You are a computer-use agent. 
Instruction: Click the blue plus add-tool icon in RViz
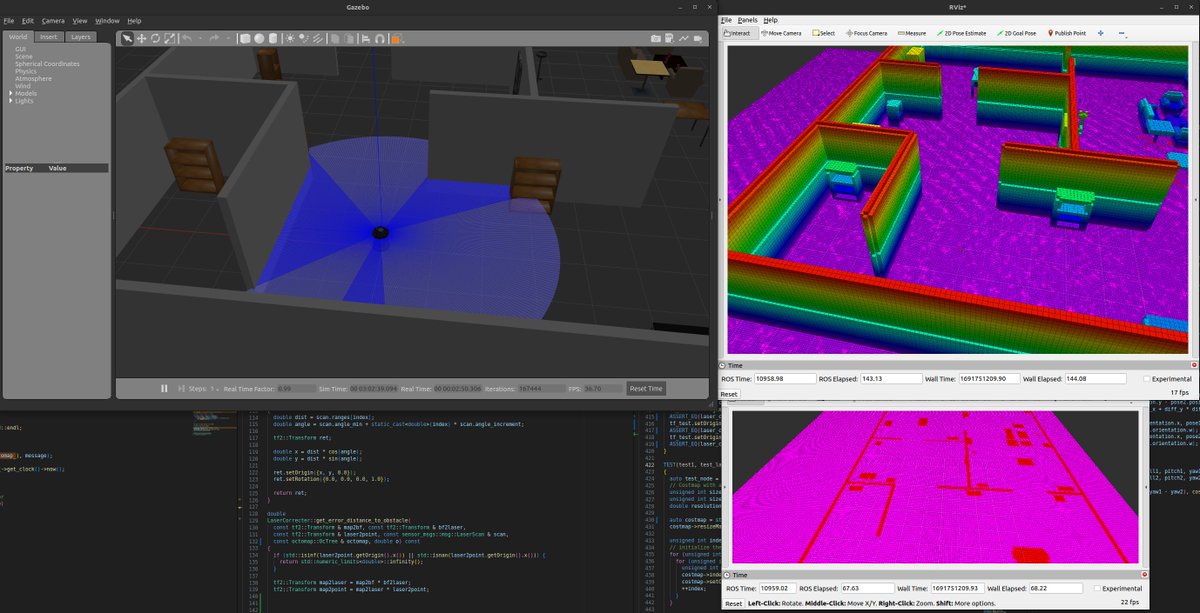point(1101,33)
